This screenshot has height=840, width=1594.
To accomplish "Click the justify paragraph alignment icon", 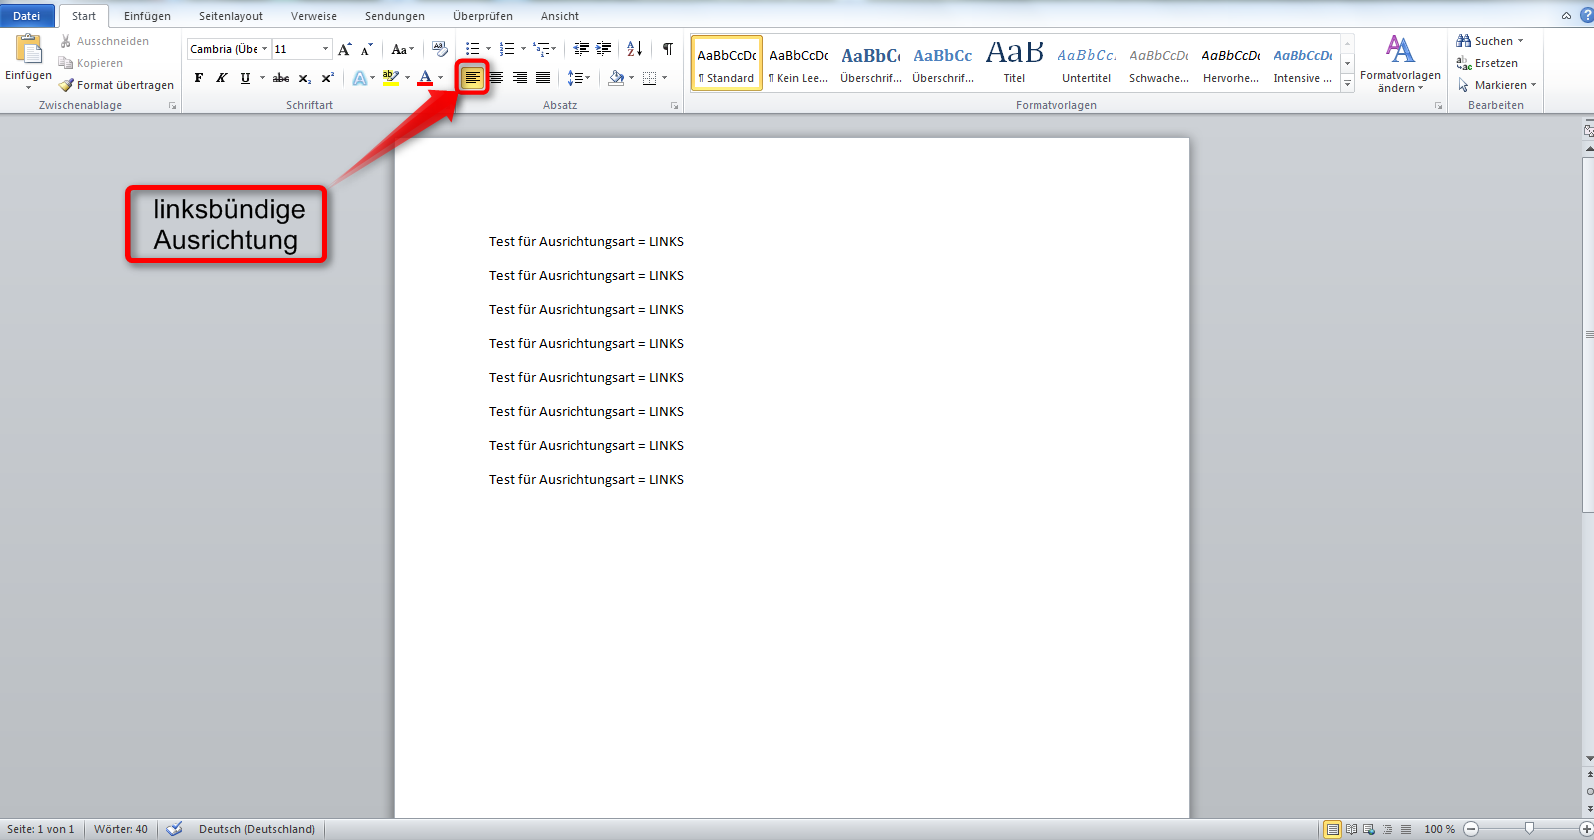I will (x=543, y=78).
